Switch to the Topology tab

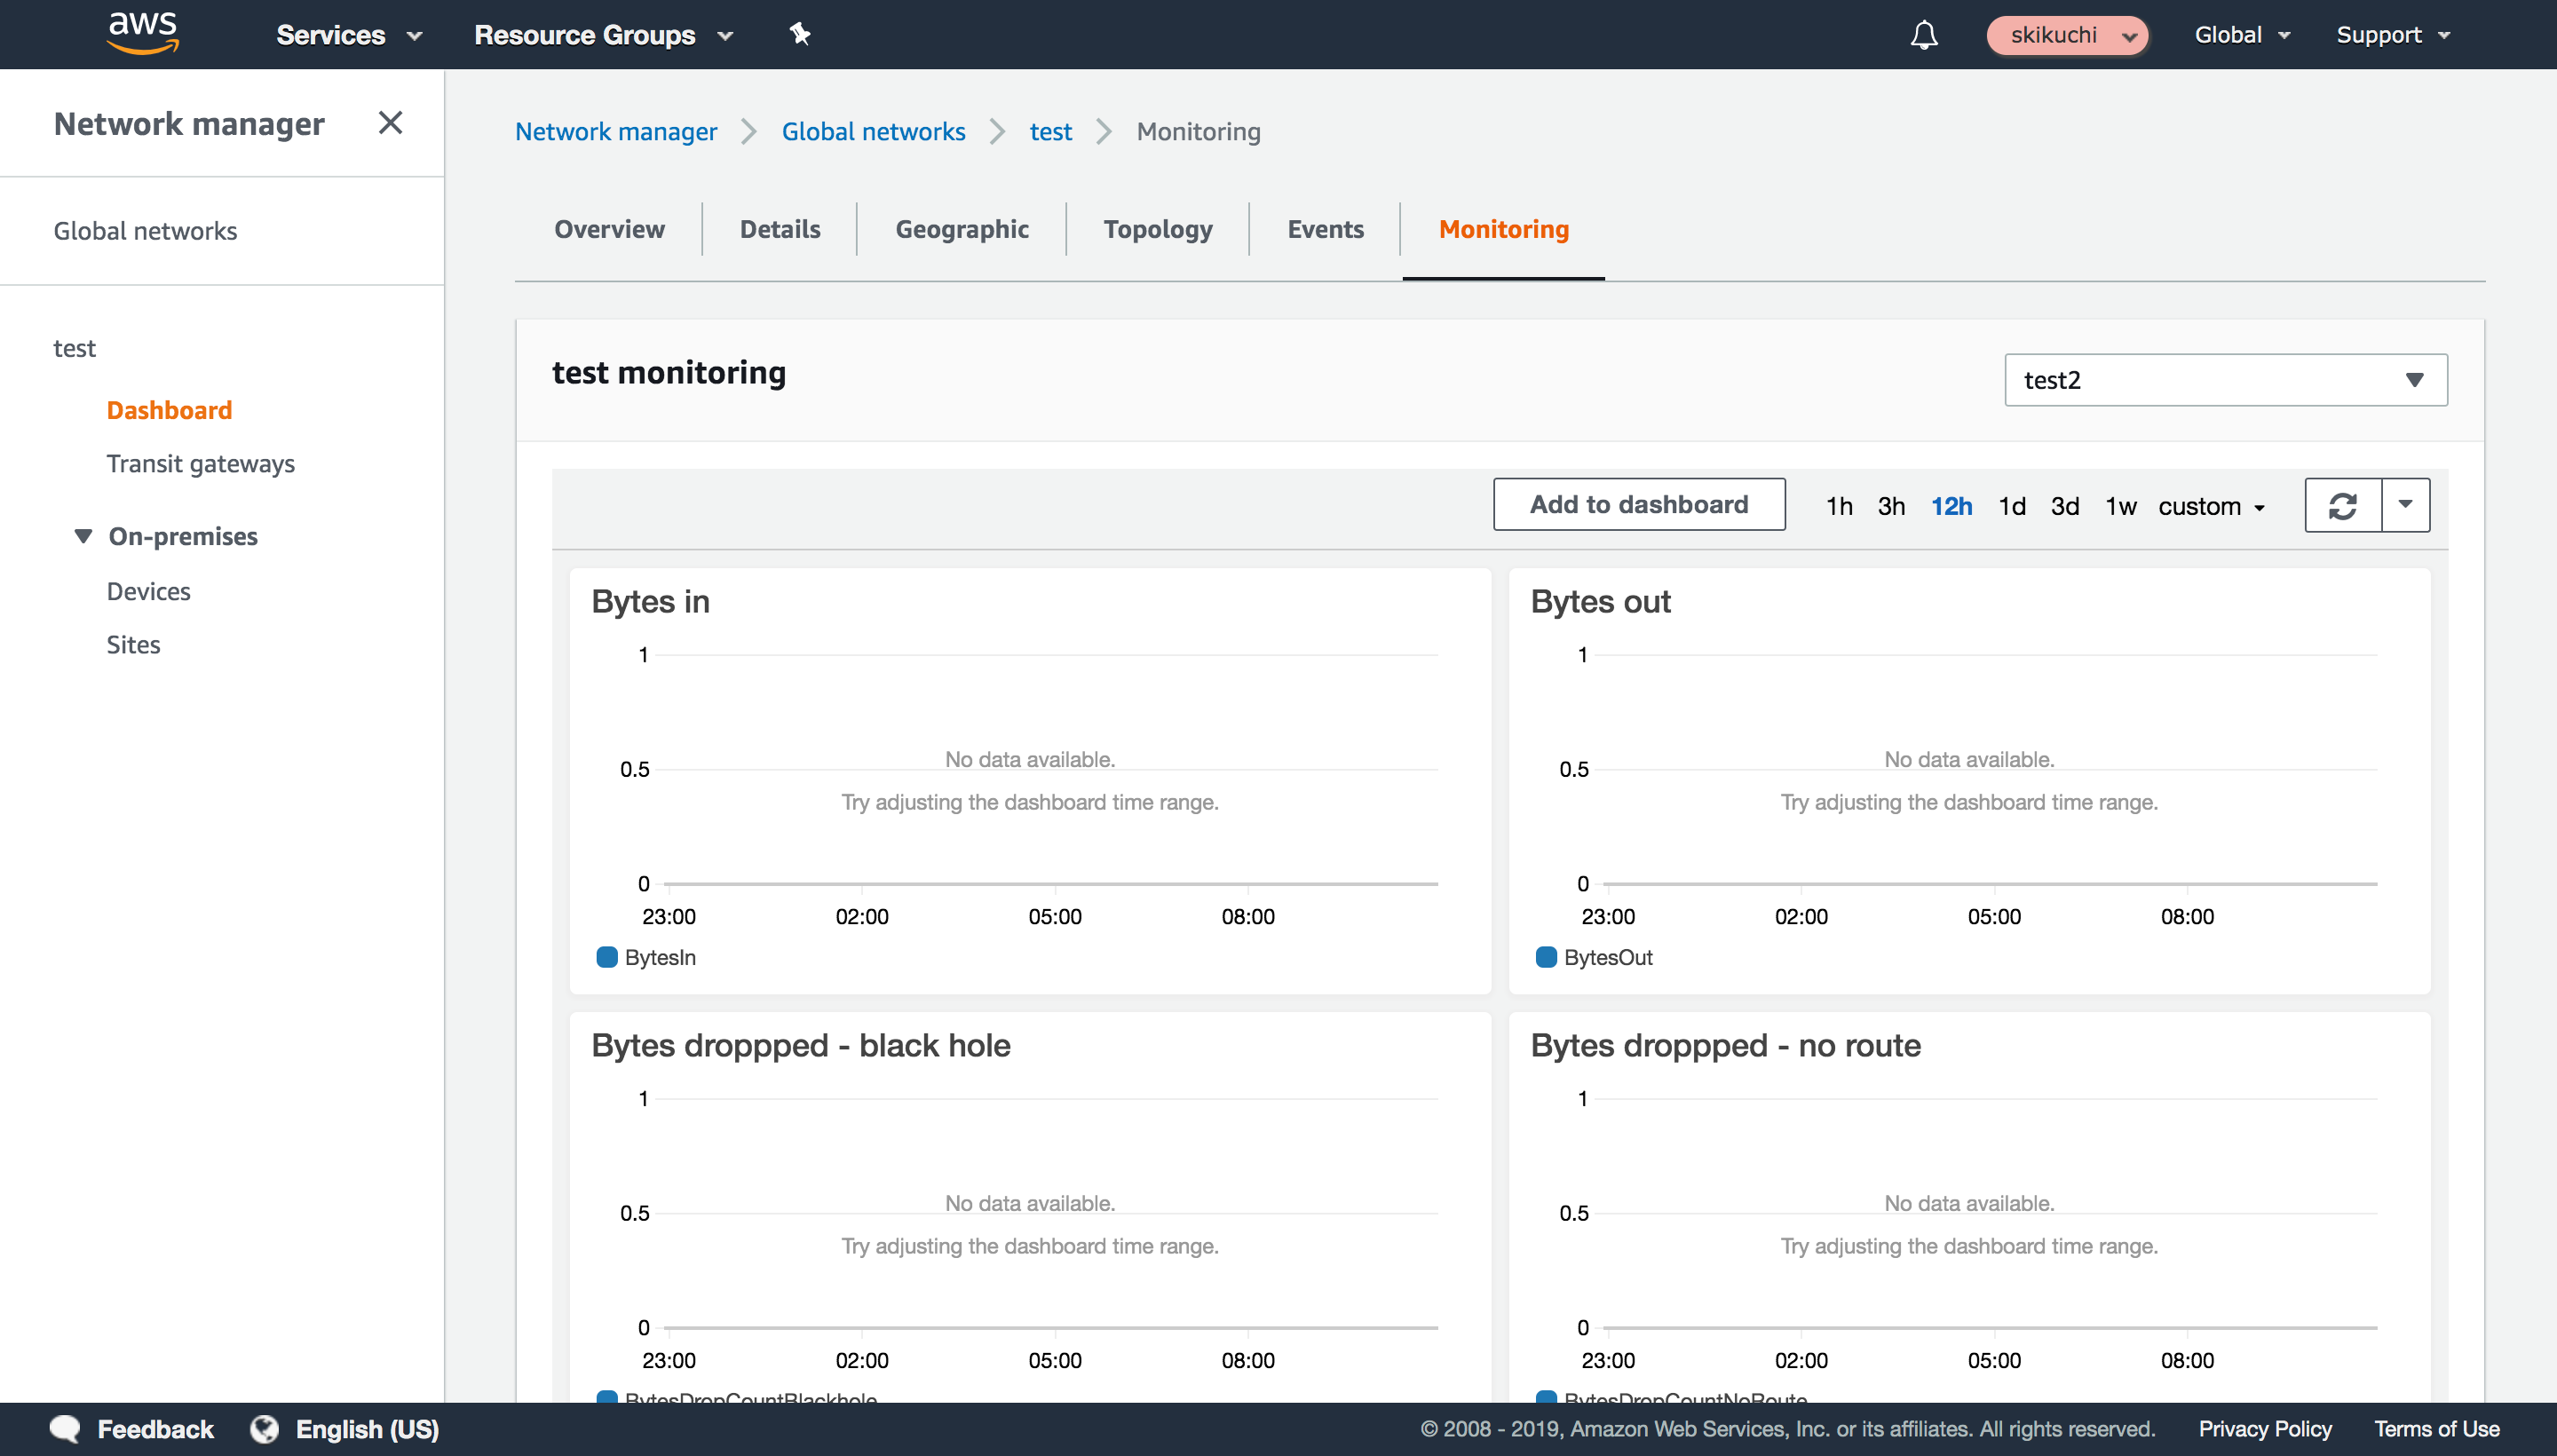1157,229
